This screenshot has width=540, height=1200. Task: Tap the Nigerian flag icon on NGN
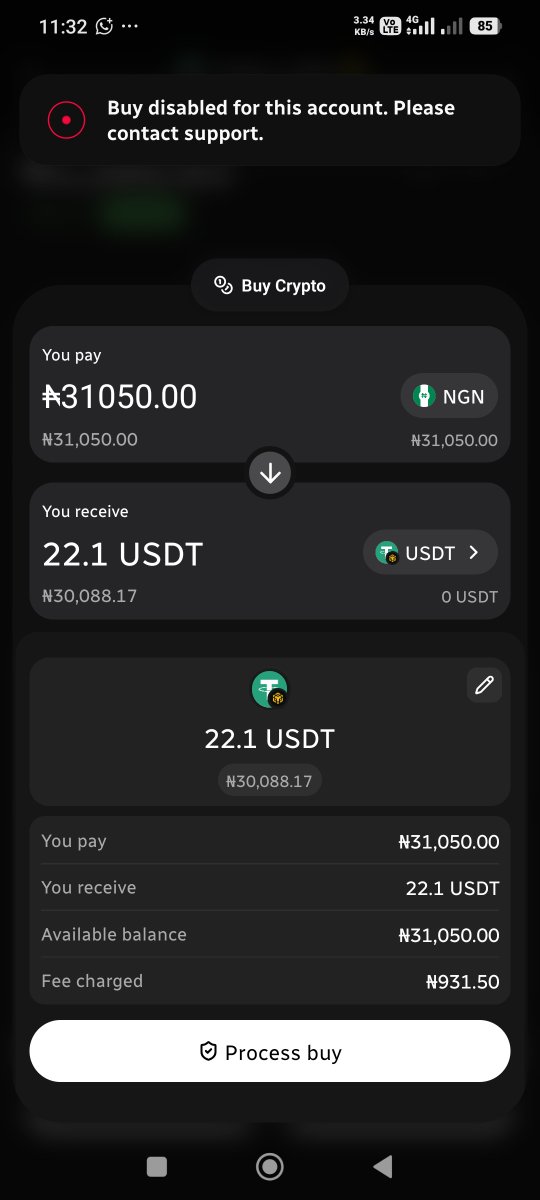point(424,397)
